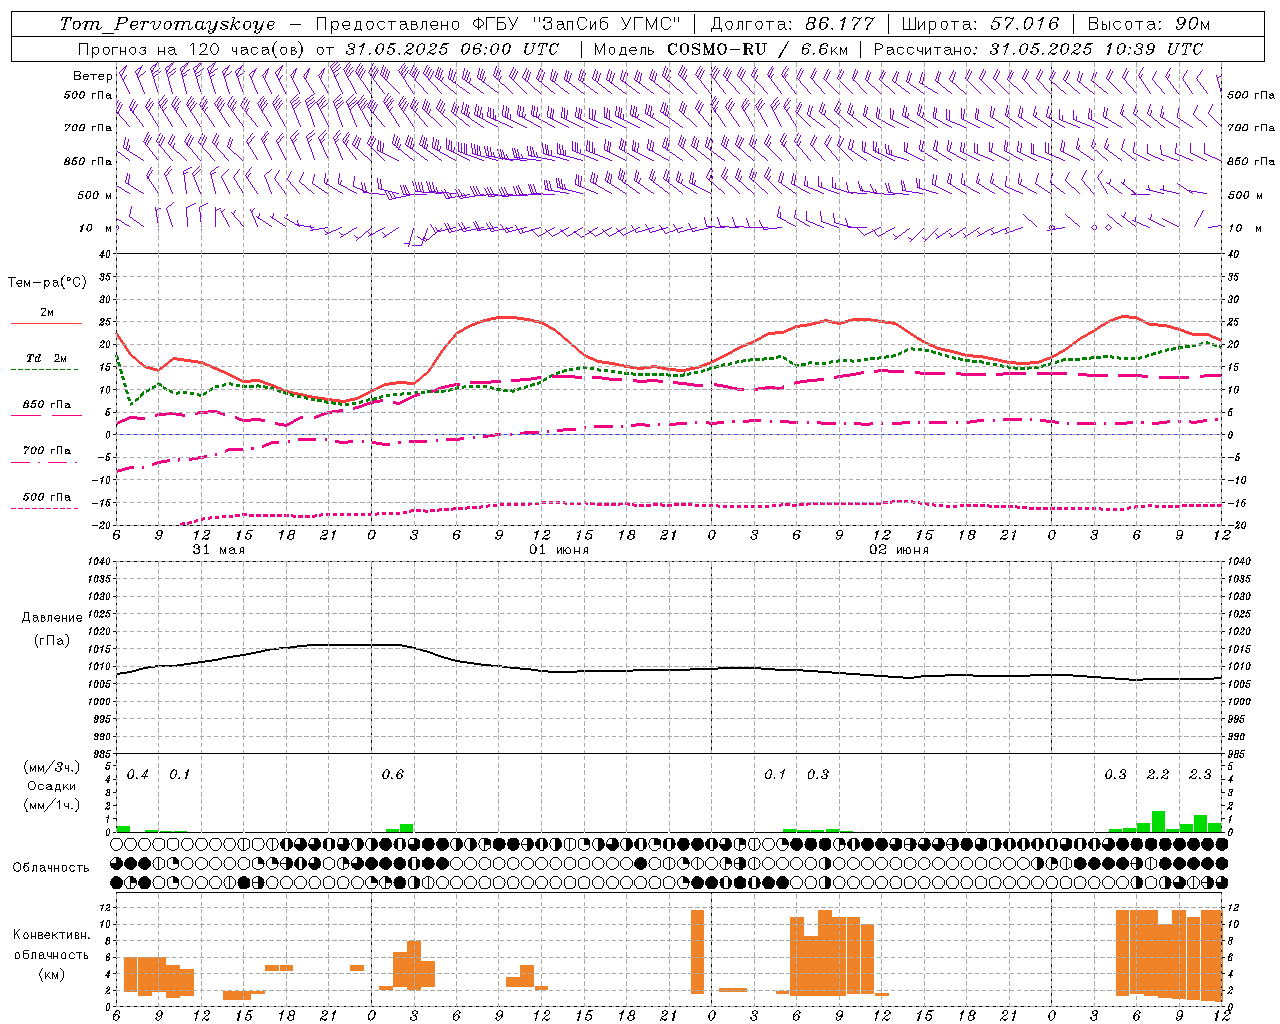Click the red solid '2м' legend line
The image size is (1280, 1024).
[x=46, y=324]
